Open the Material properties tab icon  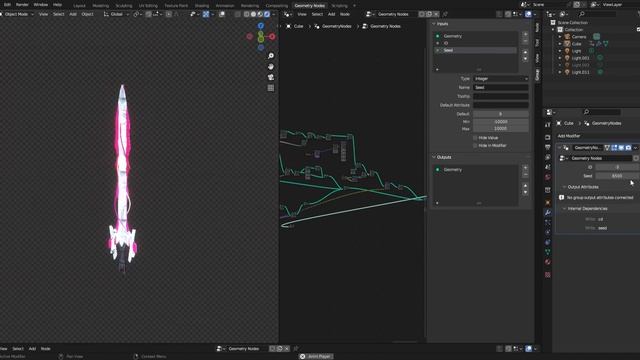point(548,262)
